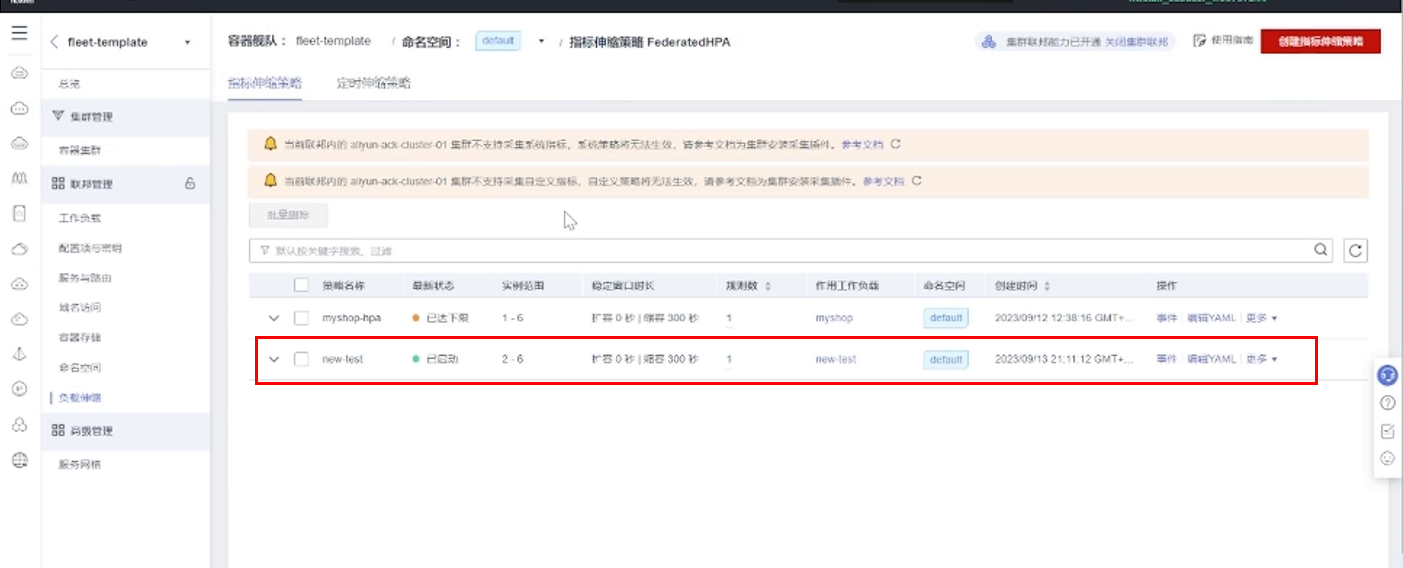Sort by 创建时间 column
Viewport: 1403px width, 568px height.
click(x=1047, y=286)
